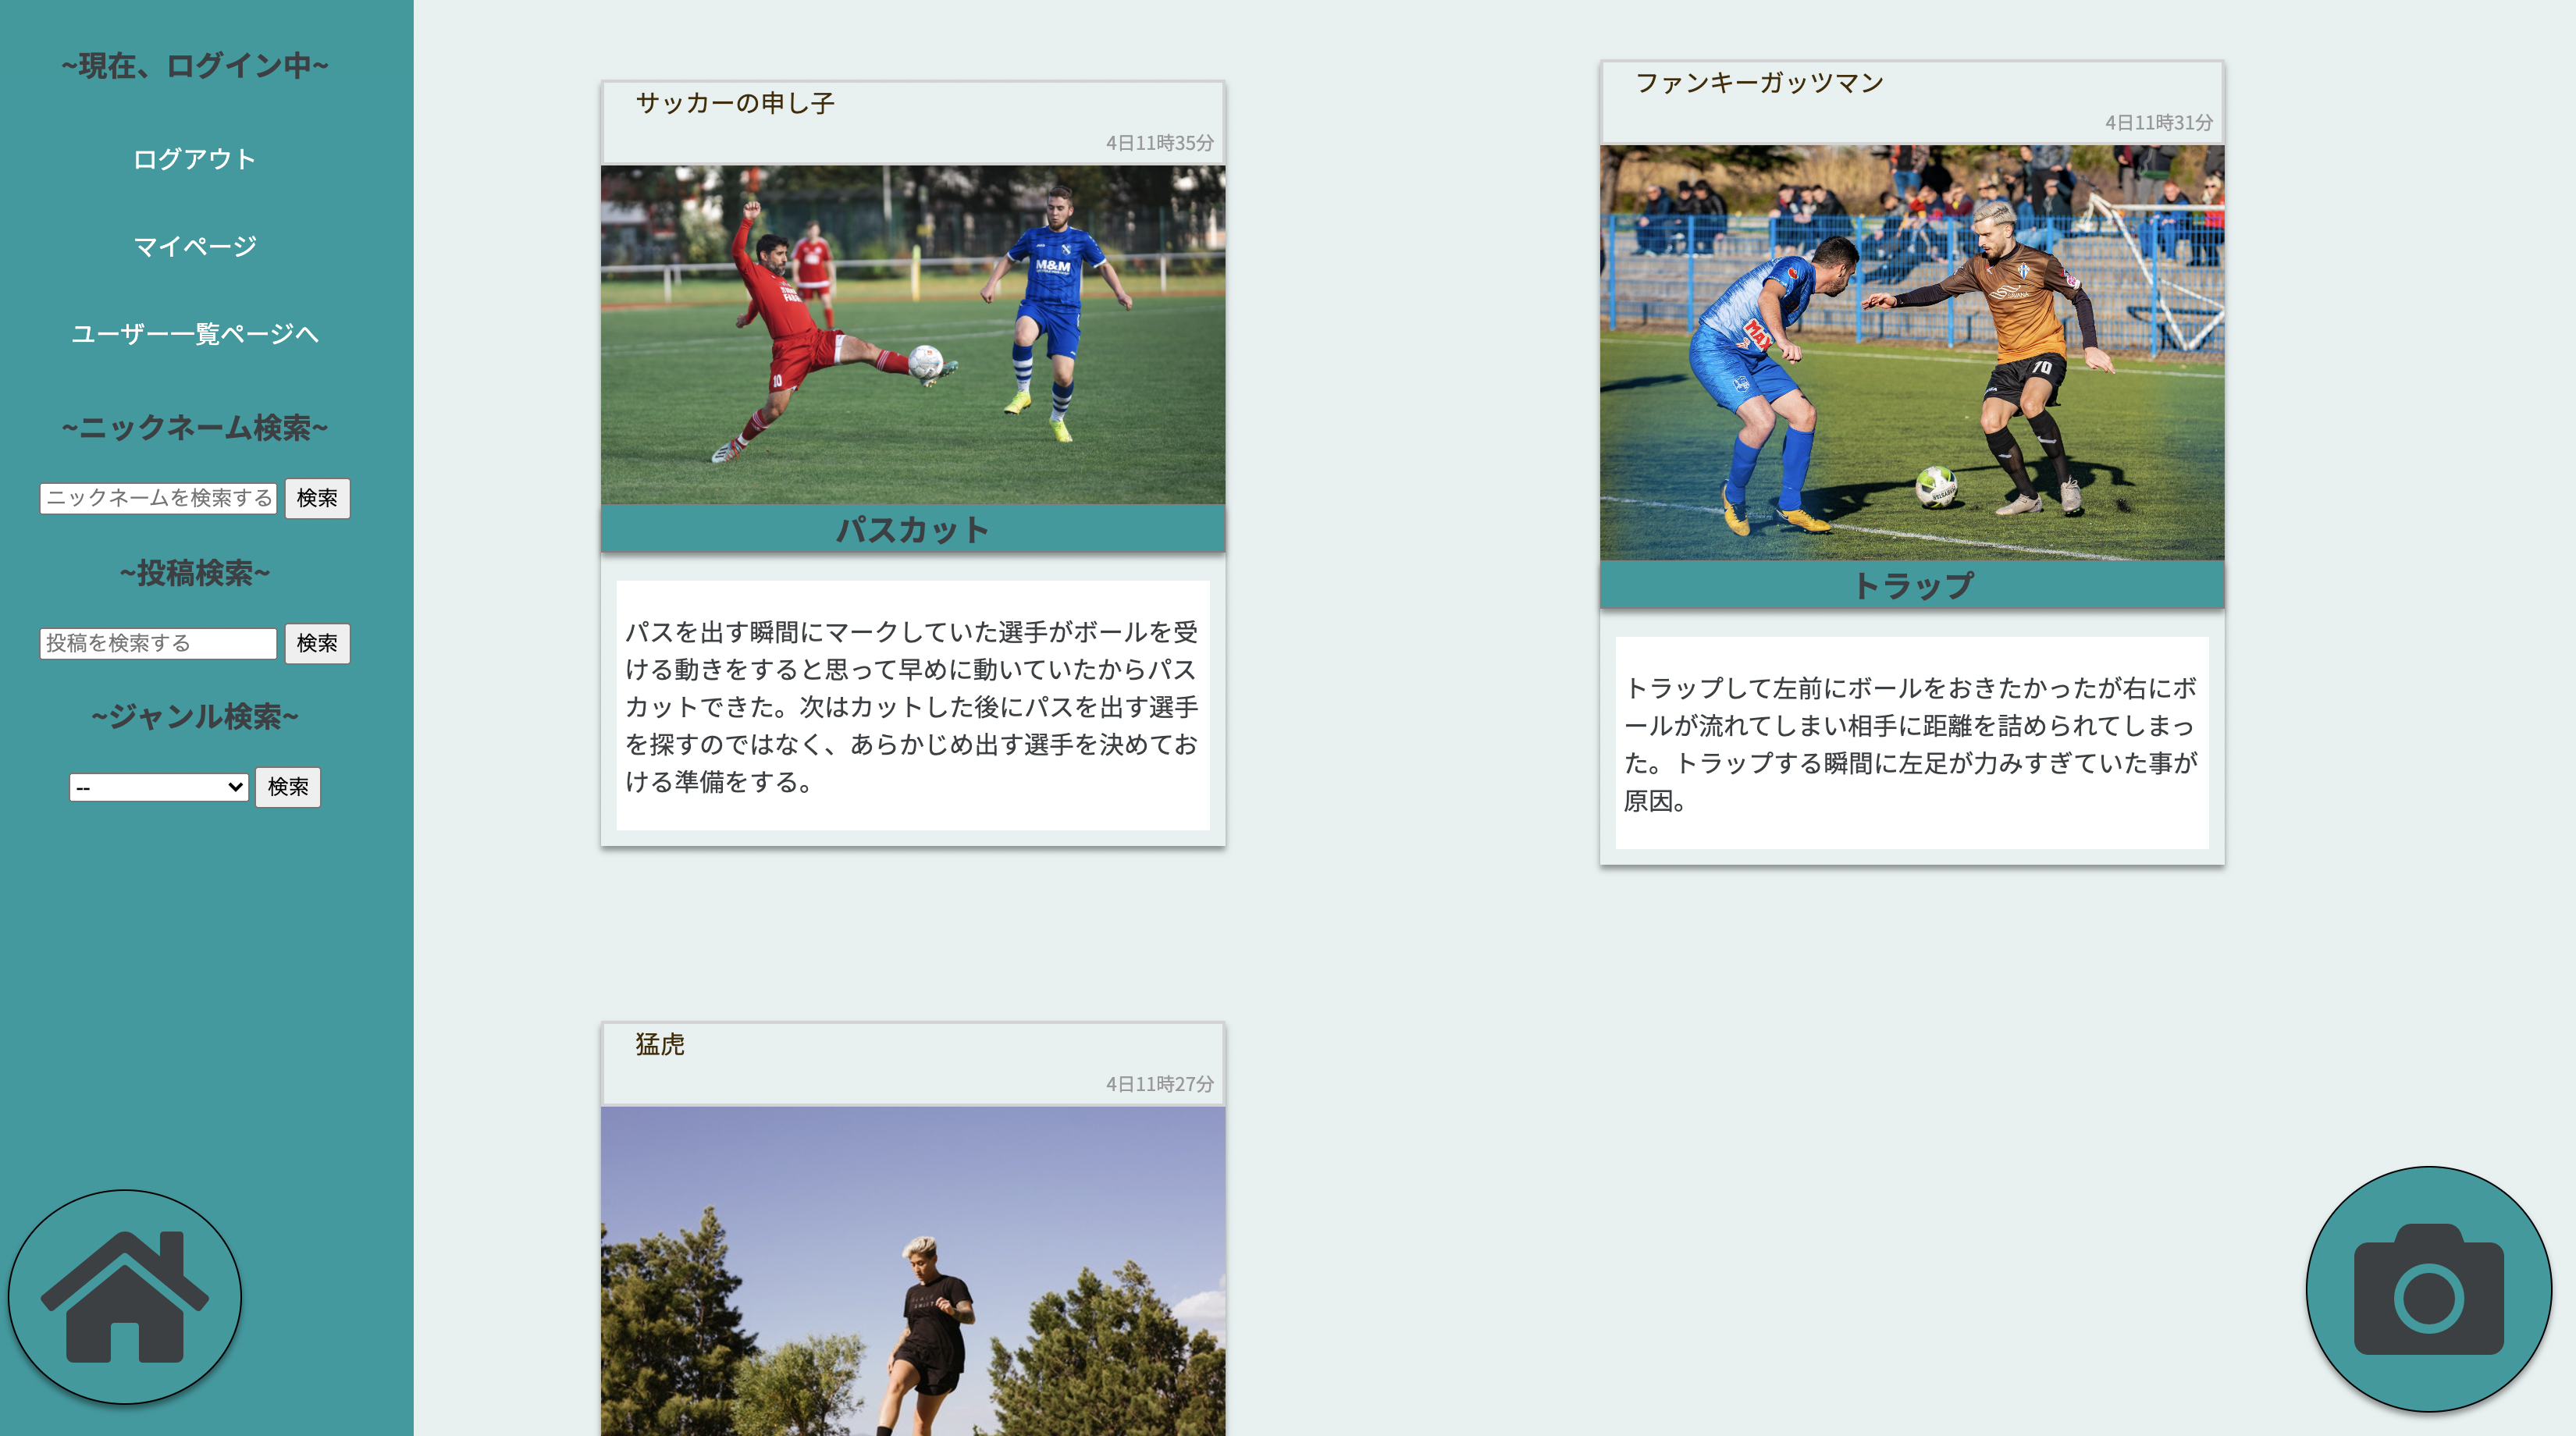This screenshot has width=2576, height=1436.
Task: Open マイページ from the sidebar
Action: pyautogui.click(x=196, y=245)
